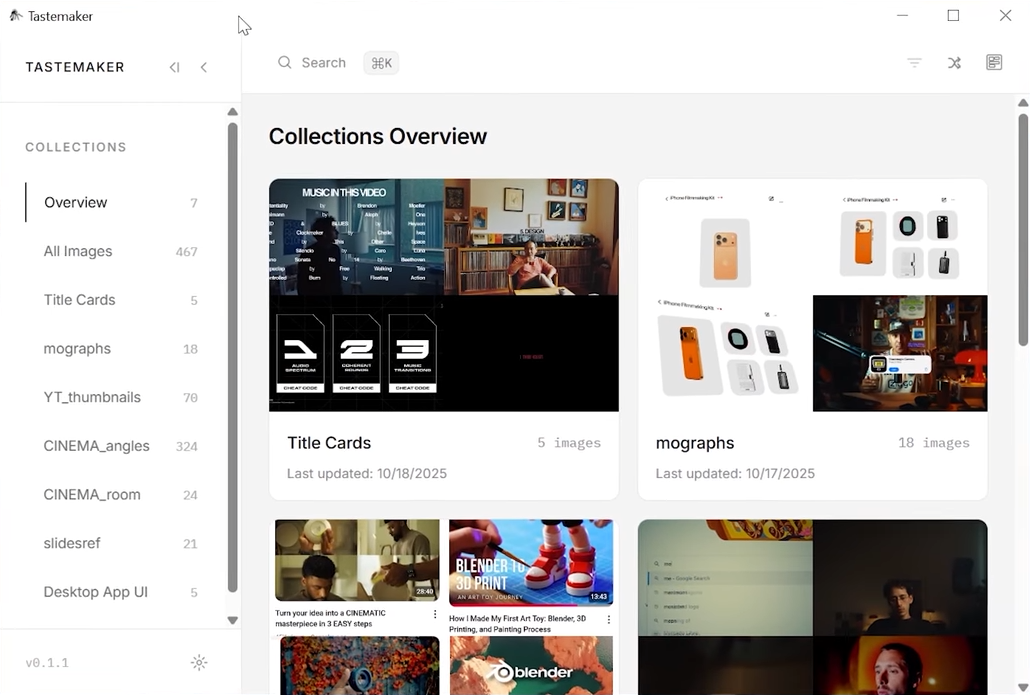
Task: Open the mographs collection card
Action: (x=813, y=339)
